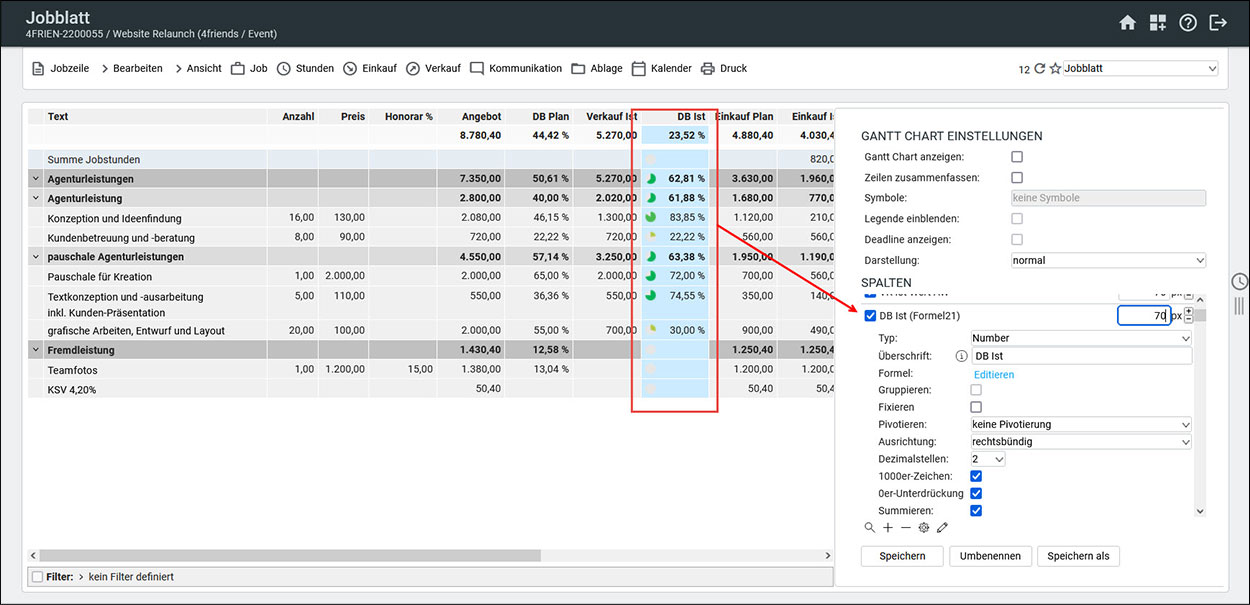Collapse the pauschale Agenturleistungen group
1250x605 pixels.
[x=36, y=257]
